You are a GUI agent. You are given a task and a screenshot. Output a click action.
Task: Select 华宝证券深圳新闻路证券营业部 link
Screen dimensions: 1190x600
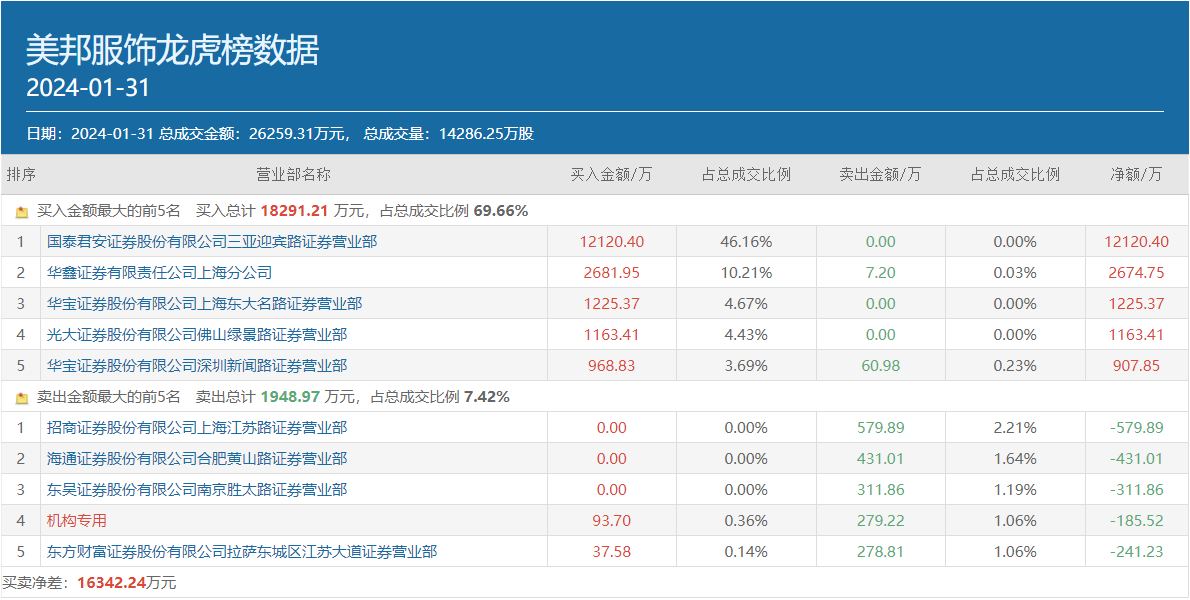(x=197, y=366)
